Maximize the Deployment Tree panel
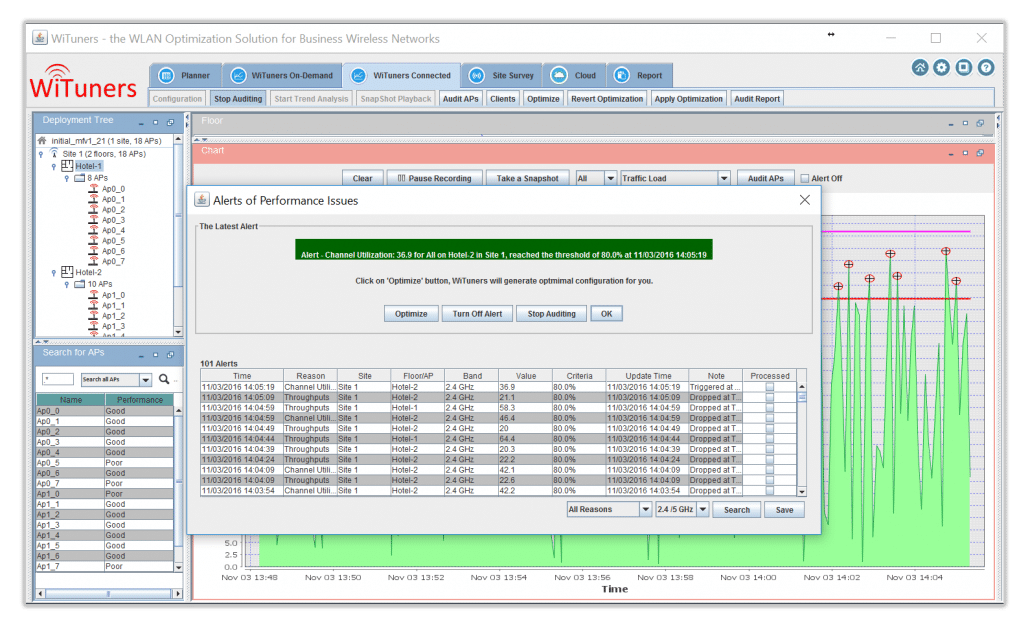The width and height of the screenshot is (1030, 628). [x=156, y=122]
